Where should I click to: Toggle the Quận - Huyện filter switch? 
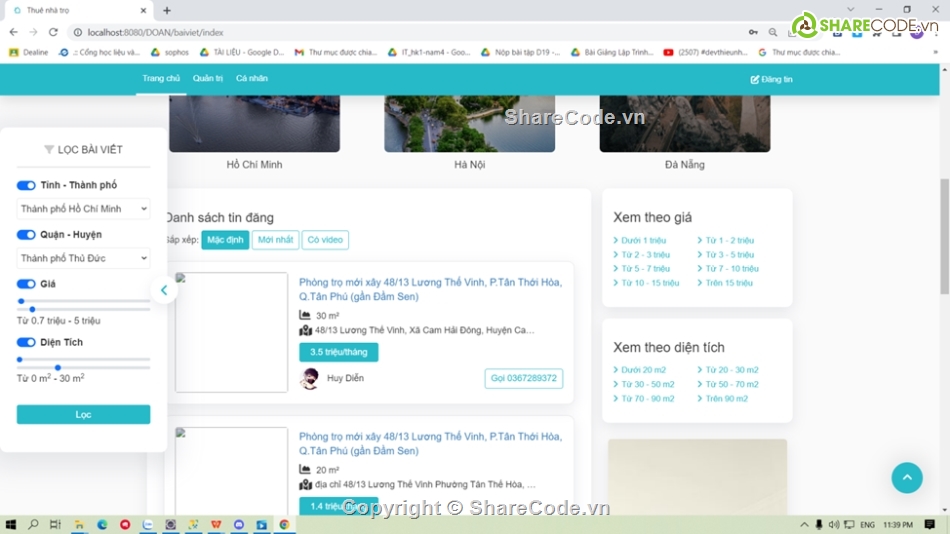click(x=26, y=235)
